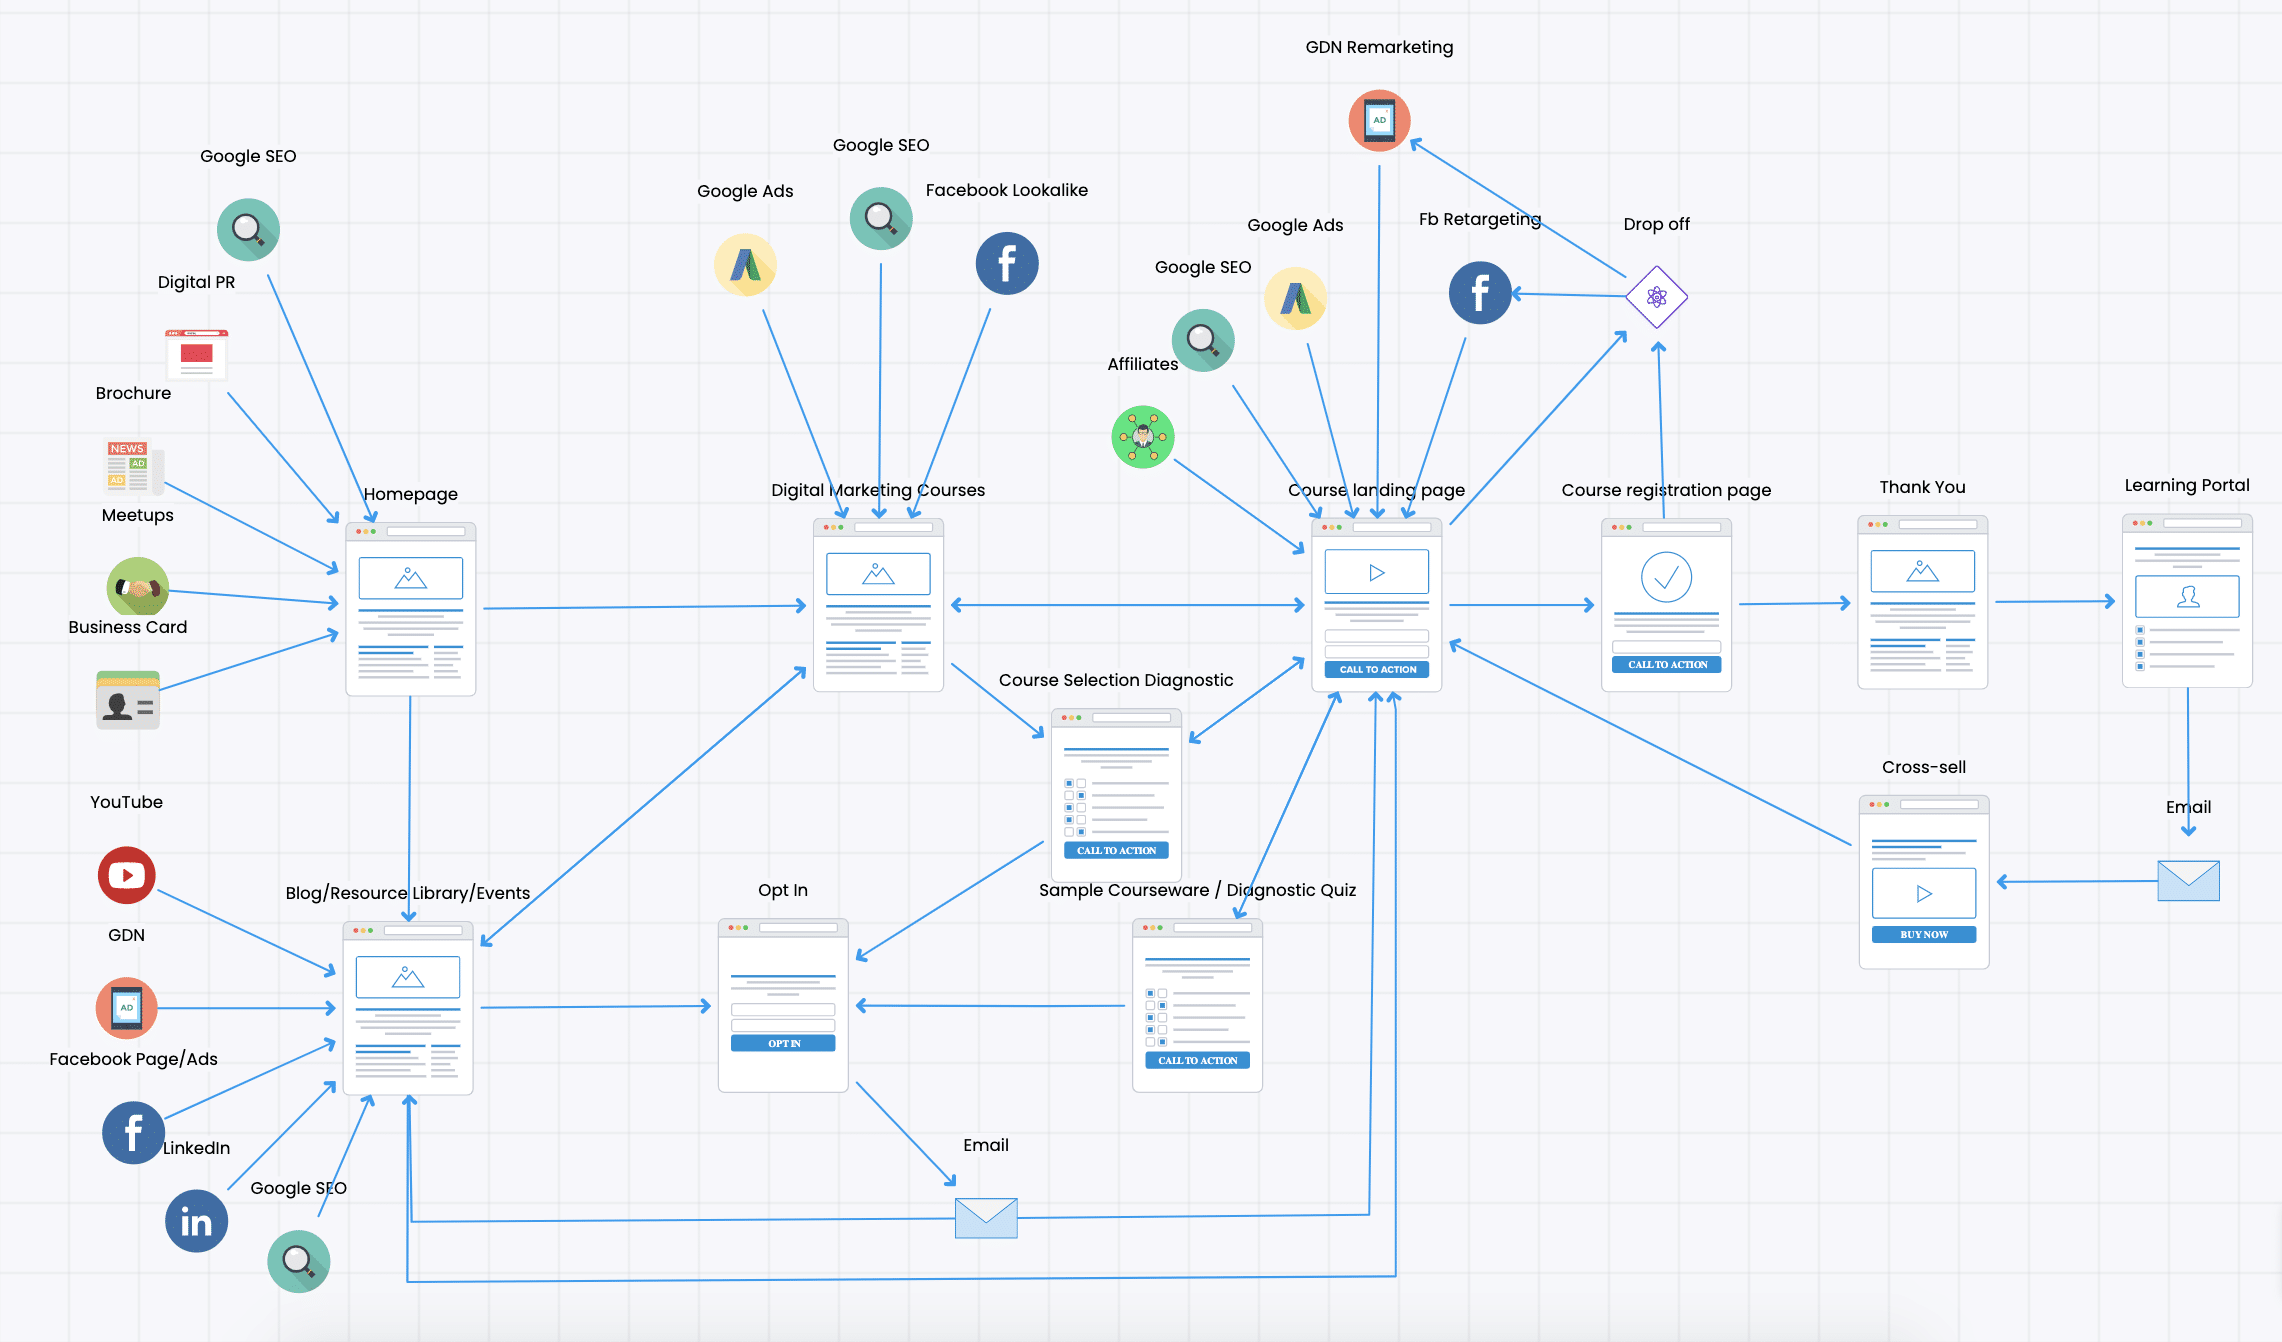Click the play icon on Cross-sell page
Viewport: 2282px width, 1342px height.
tap(1924, 893)
